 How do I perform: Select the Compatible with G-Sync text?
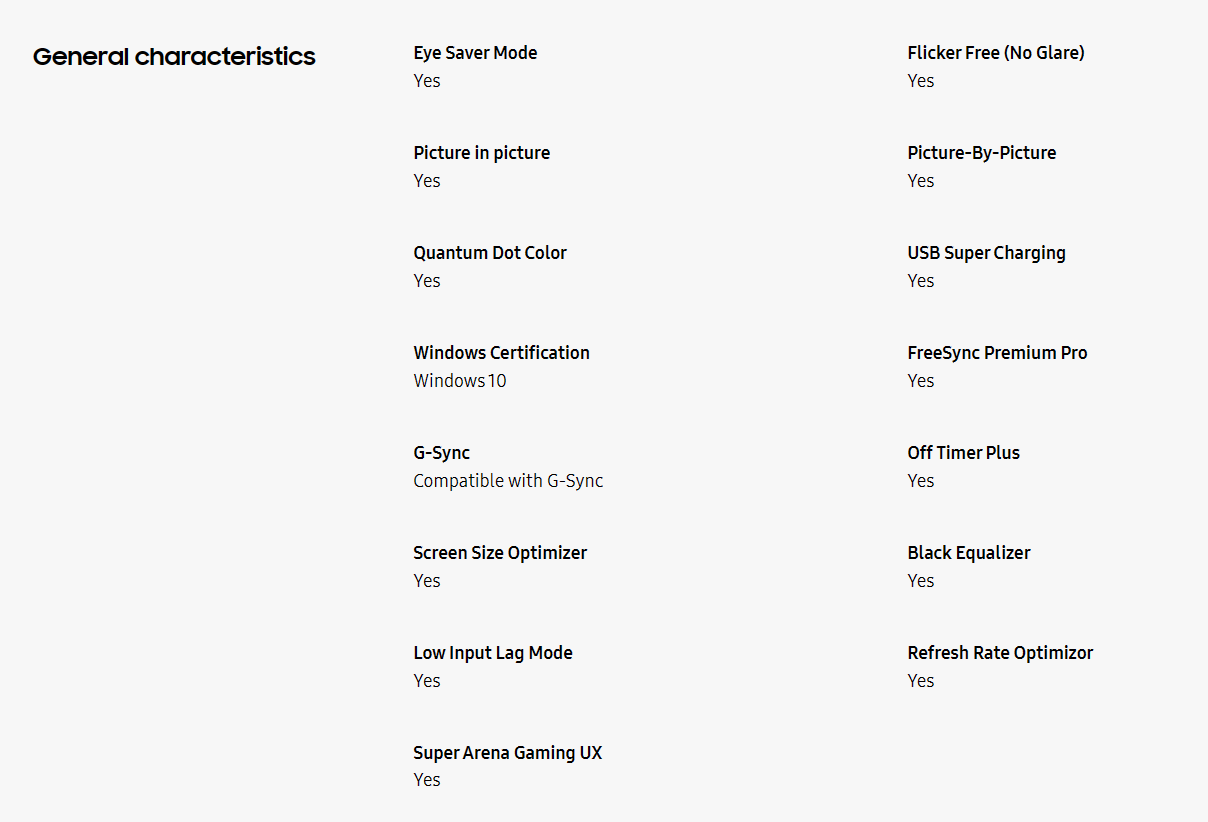pyautogui.click(x=508, y=481)
